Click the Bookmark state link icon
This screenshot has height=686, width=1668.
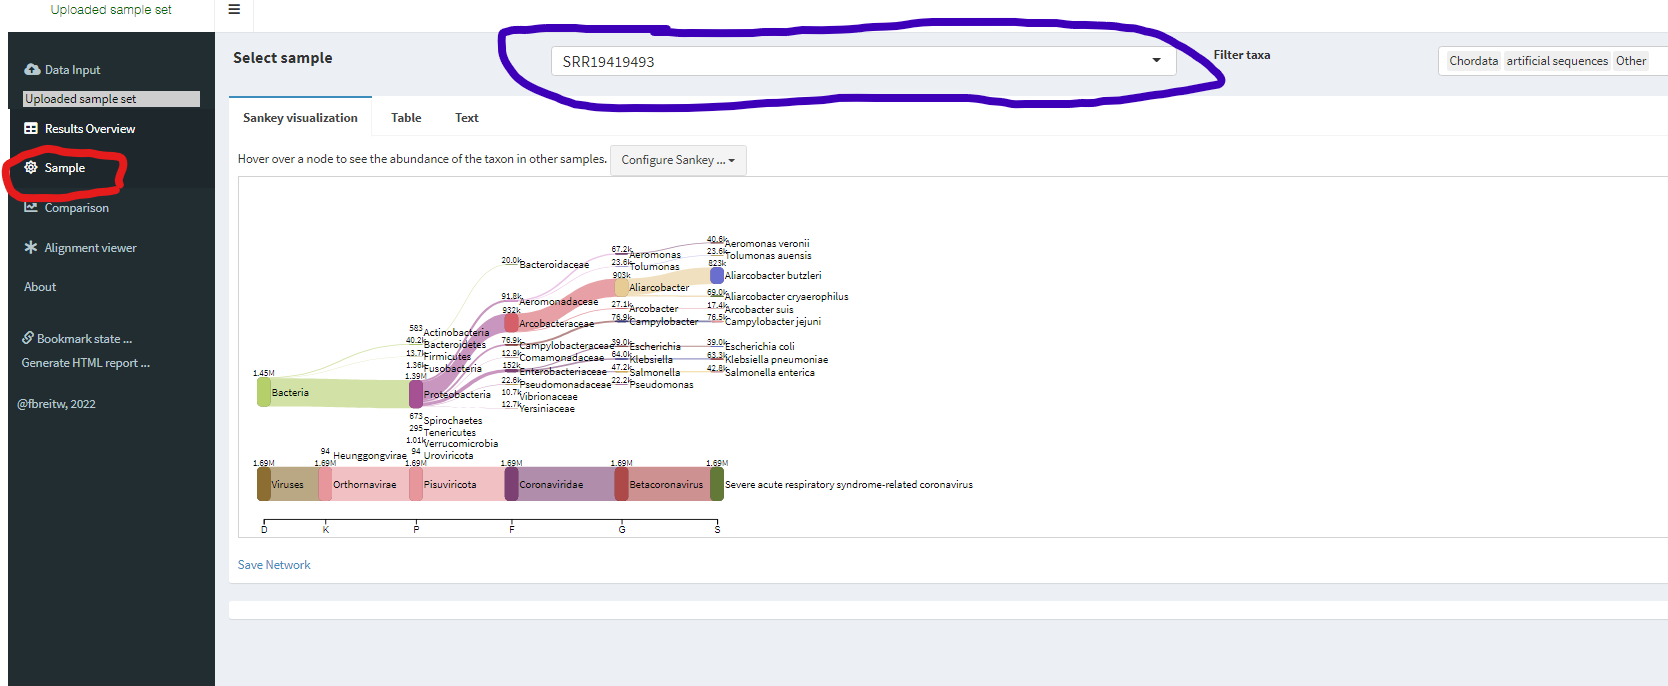pyautogui.click(x=28, y=338)
